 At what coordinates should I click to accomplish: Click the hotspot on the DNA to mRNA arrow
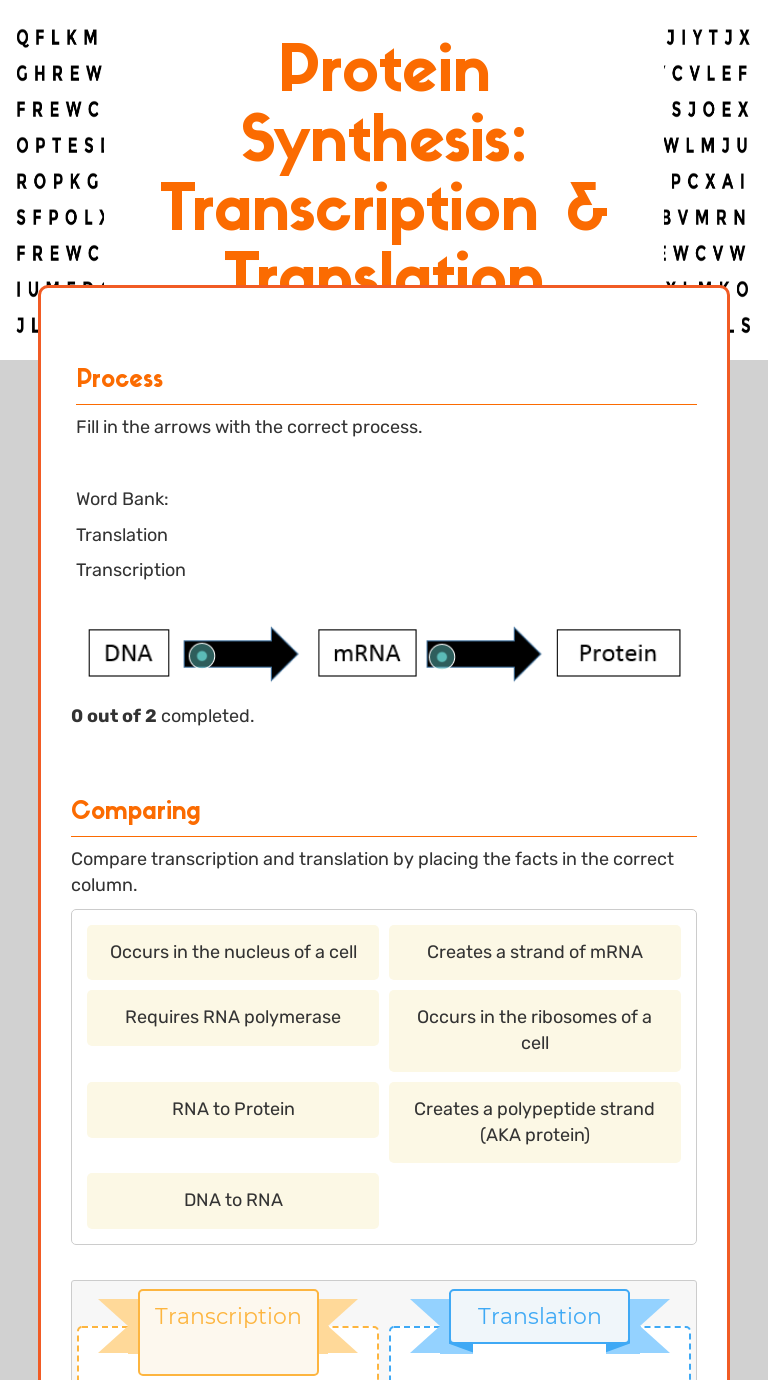[201, 656]
